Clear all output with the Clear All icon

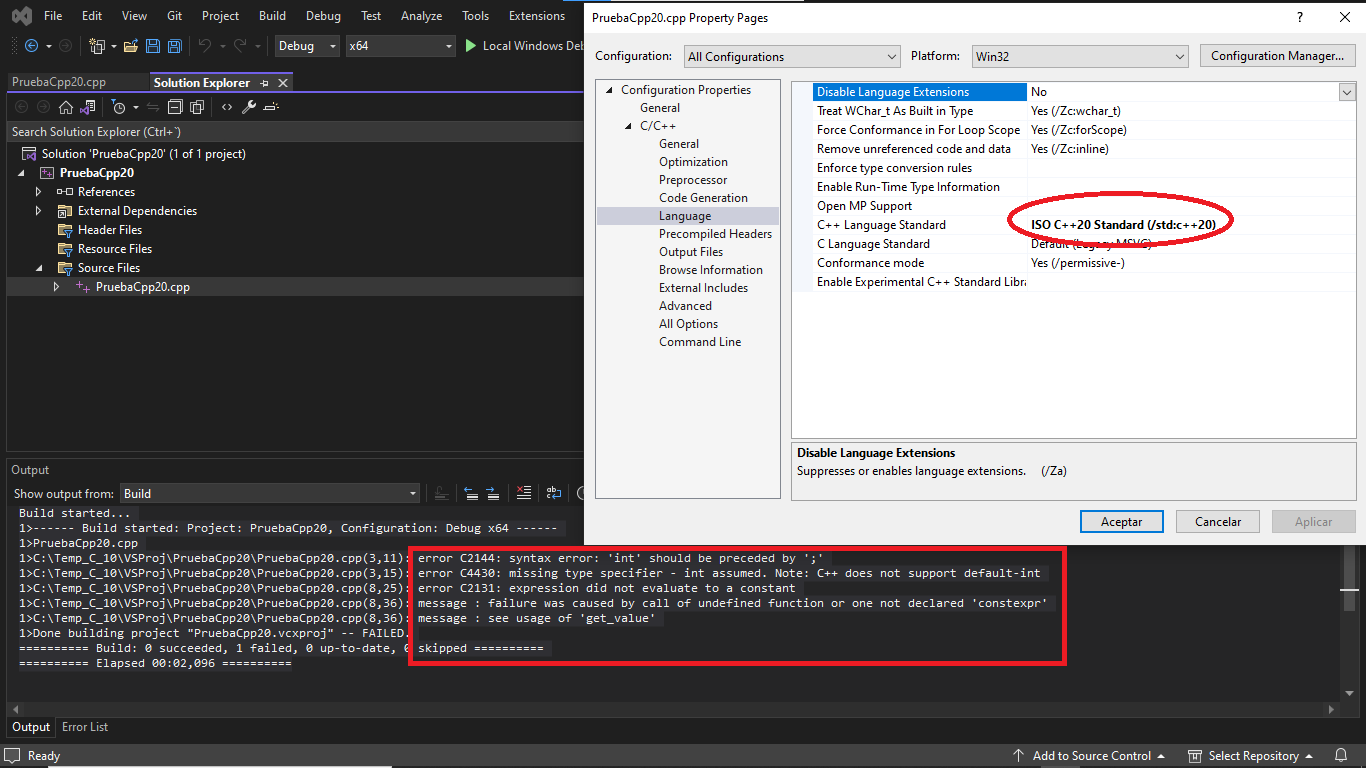click(523, 493)
